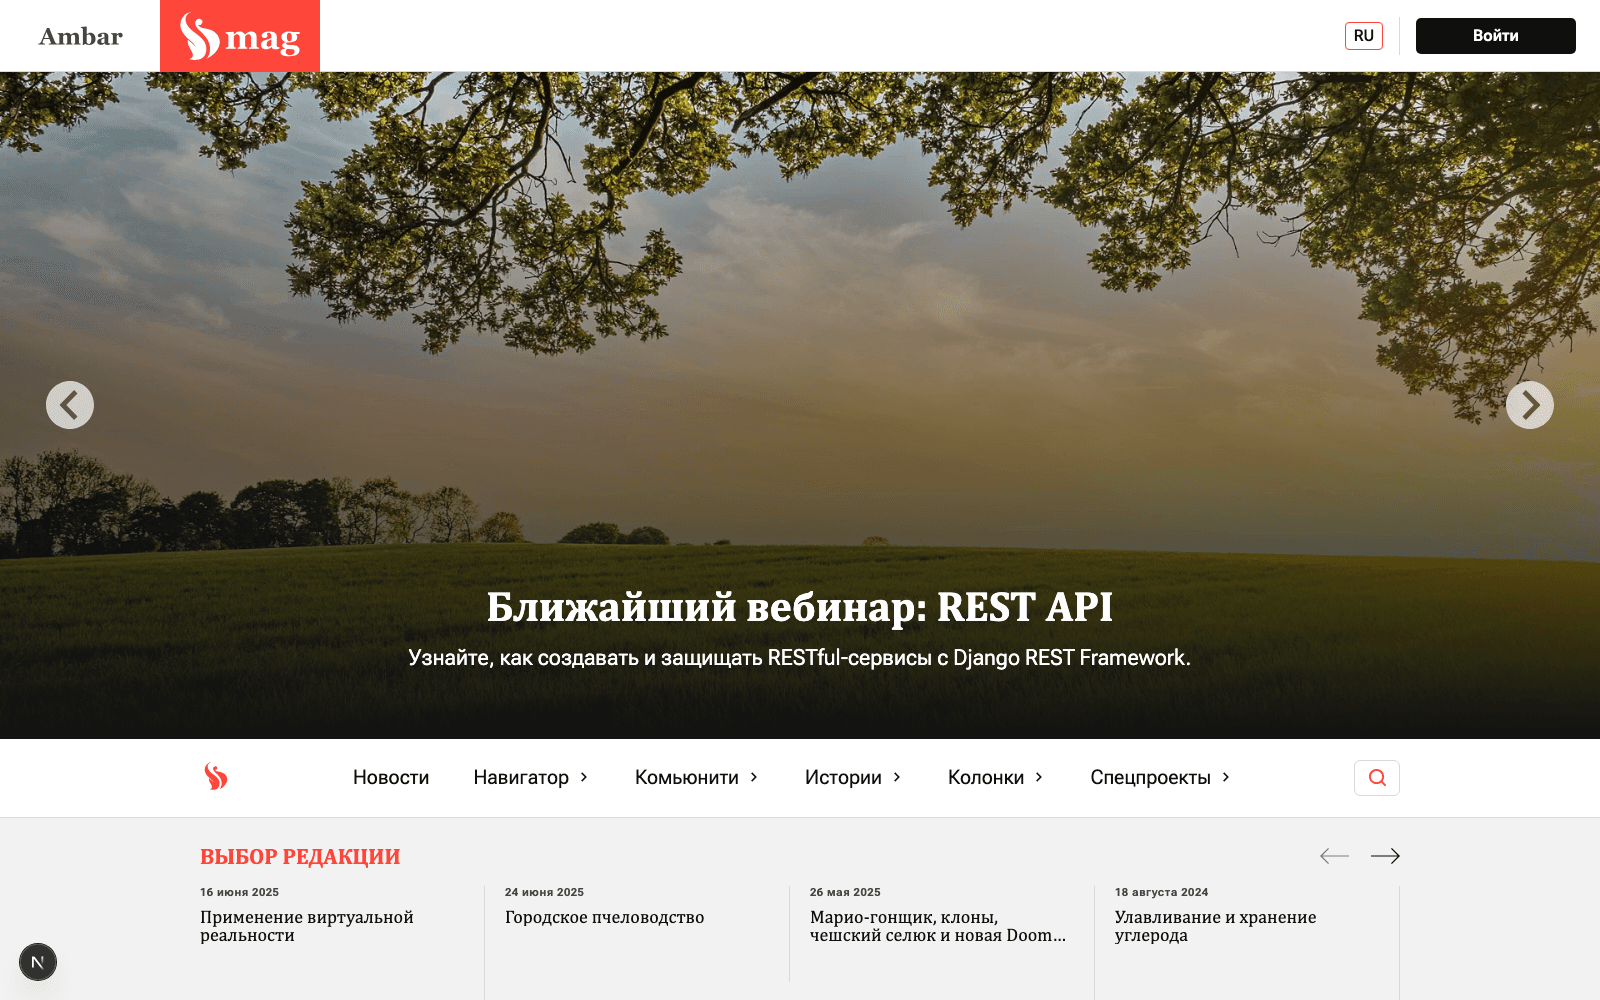Expand the Истории dropdown chevron
The image size is (1600, 1000).
click(897, 777)
